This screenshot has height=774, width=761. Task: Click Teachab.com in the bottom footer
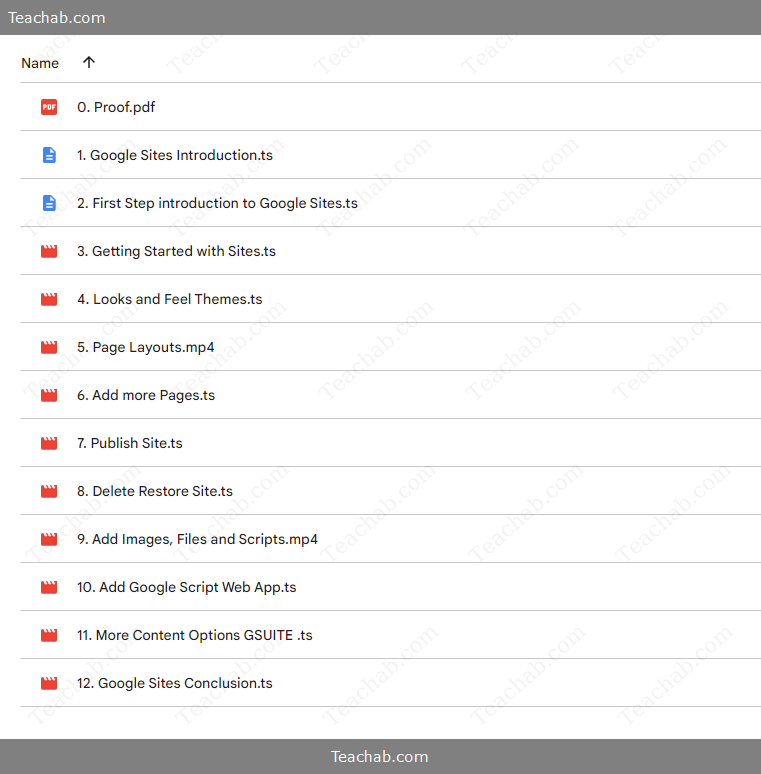(x=380, y=757)
